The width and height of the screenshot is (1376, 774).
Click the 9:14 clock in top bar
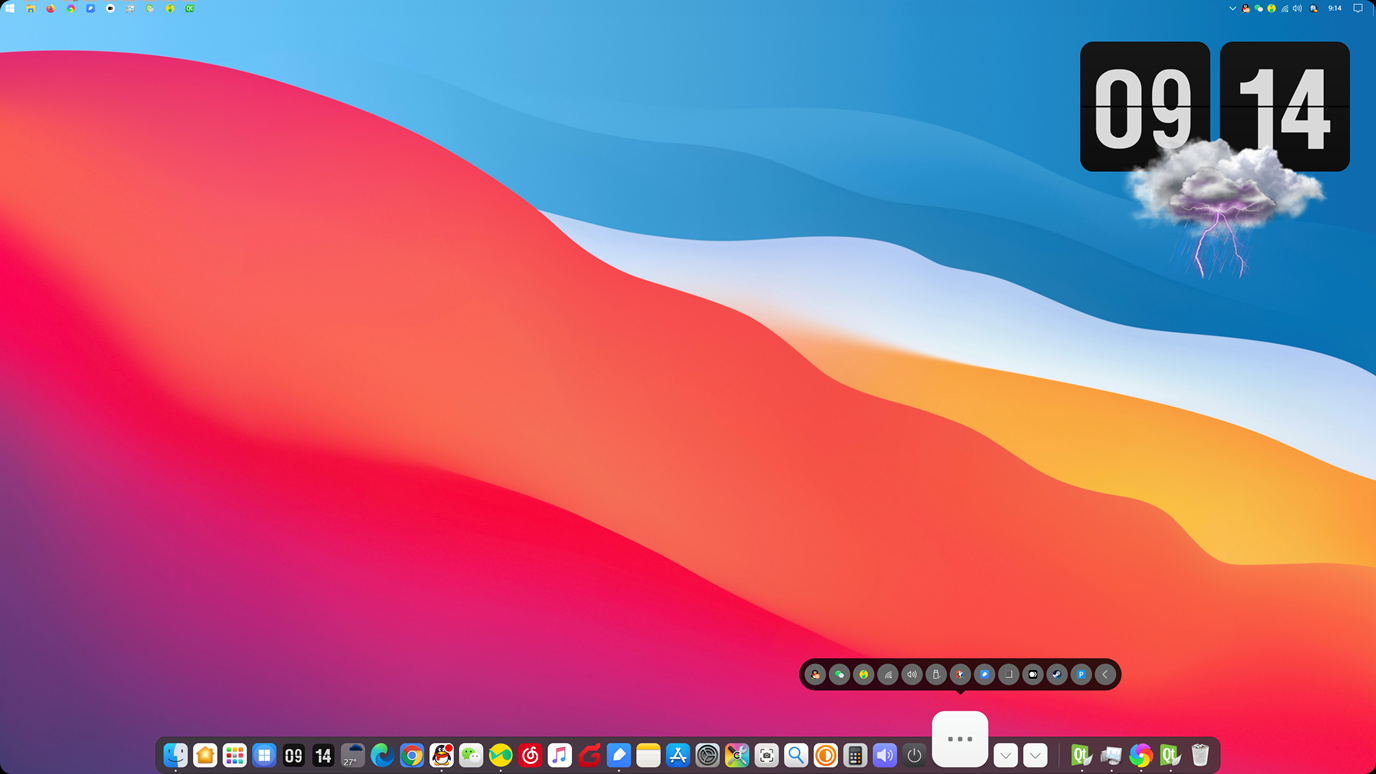1335,8
